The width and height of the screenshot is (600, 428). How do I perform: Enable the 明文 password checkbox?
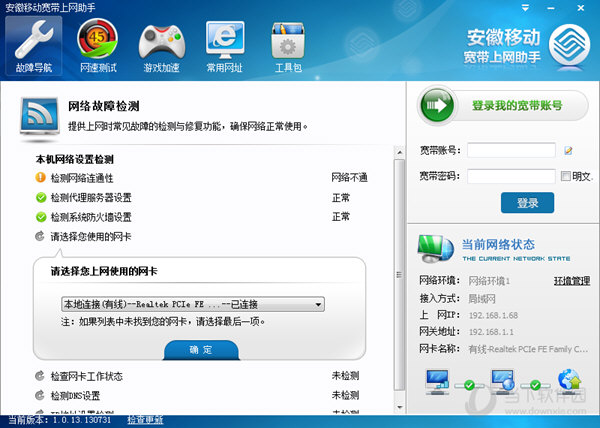(566, 176)
